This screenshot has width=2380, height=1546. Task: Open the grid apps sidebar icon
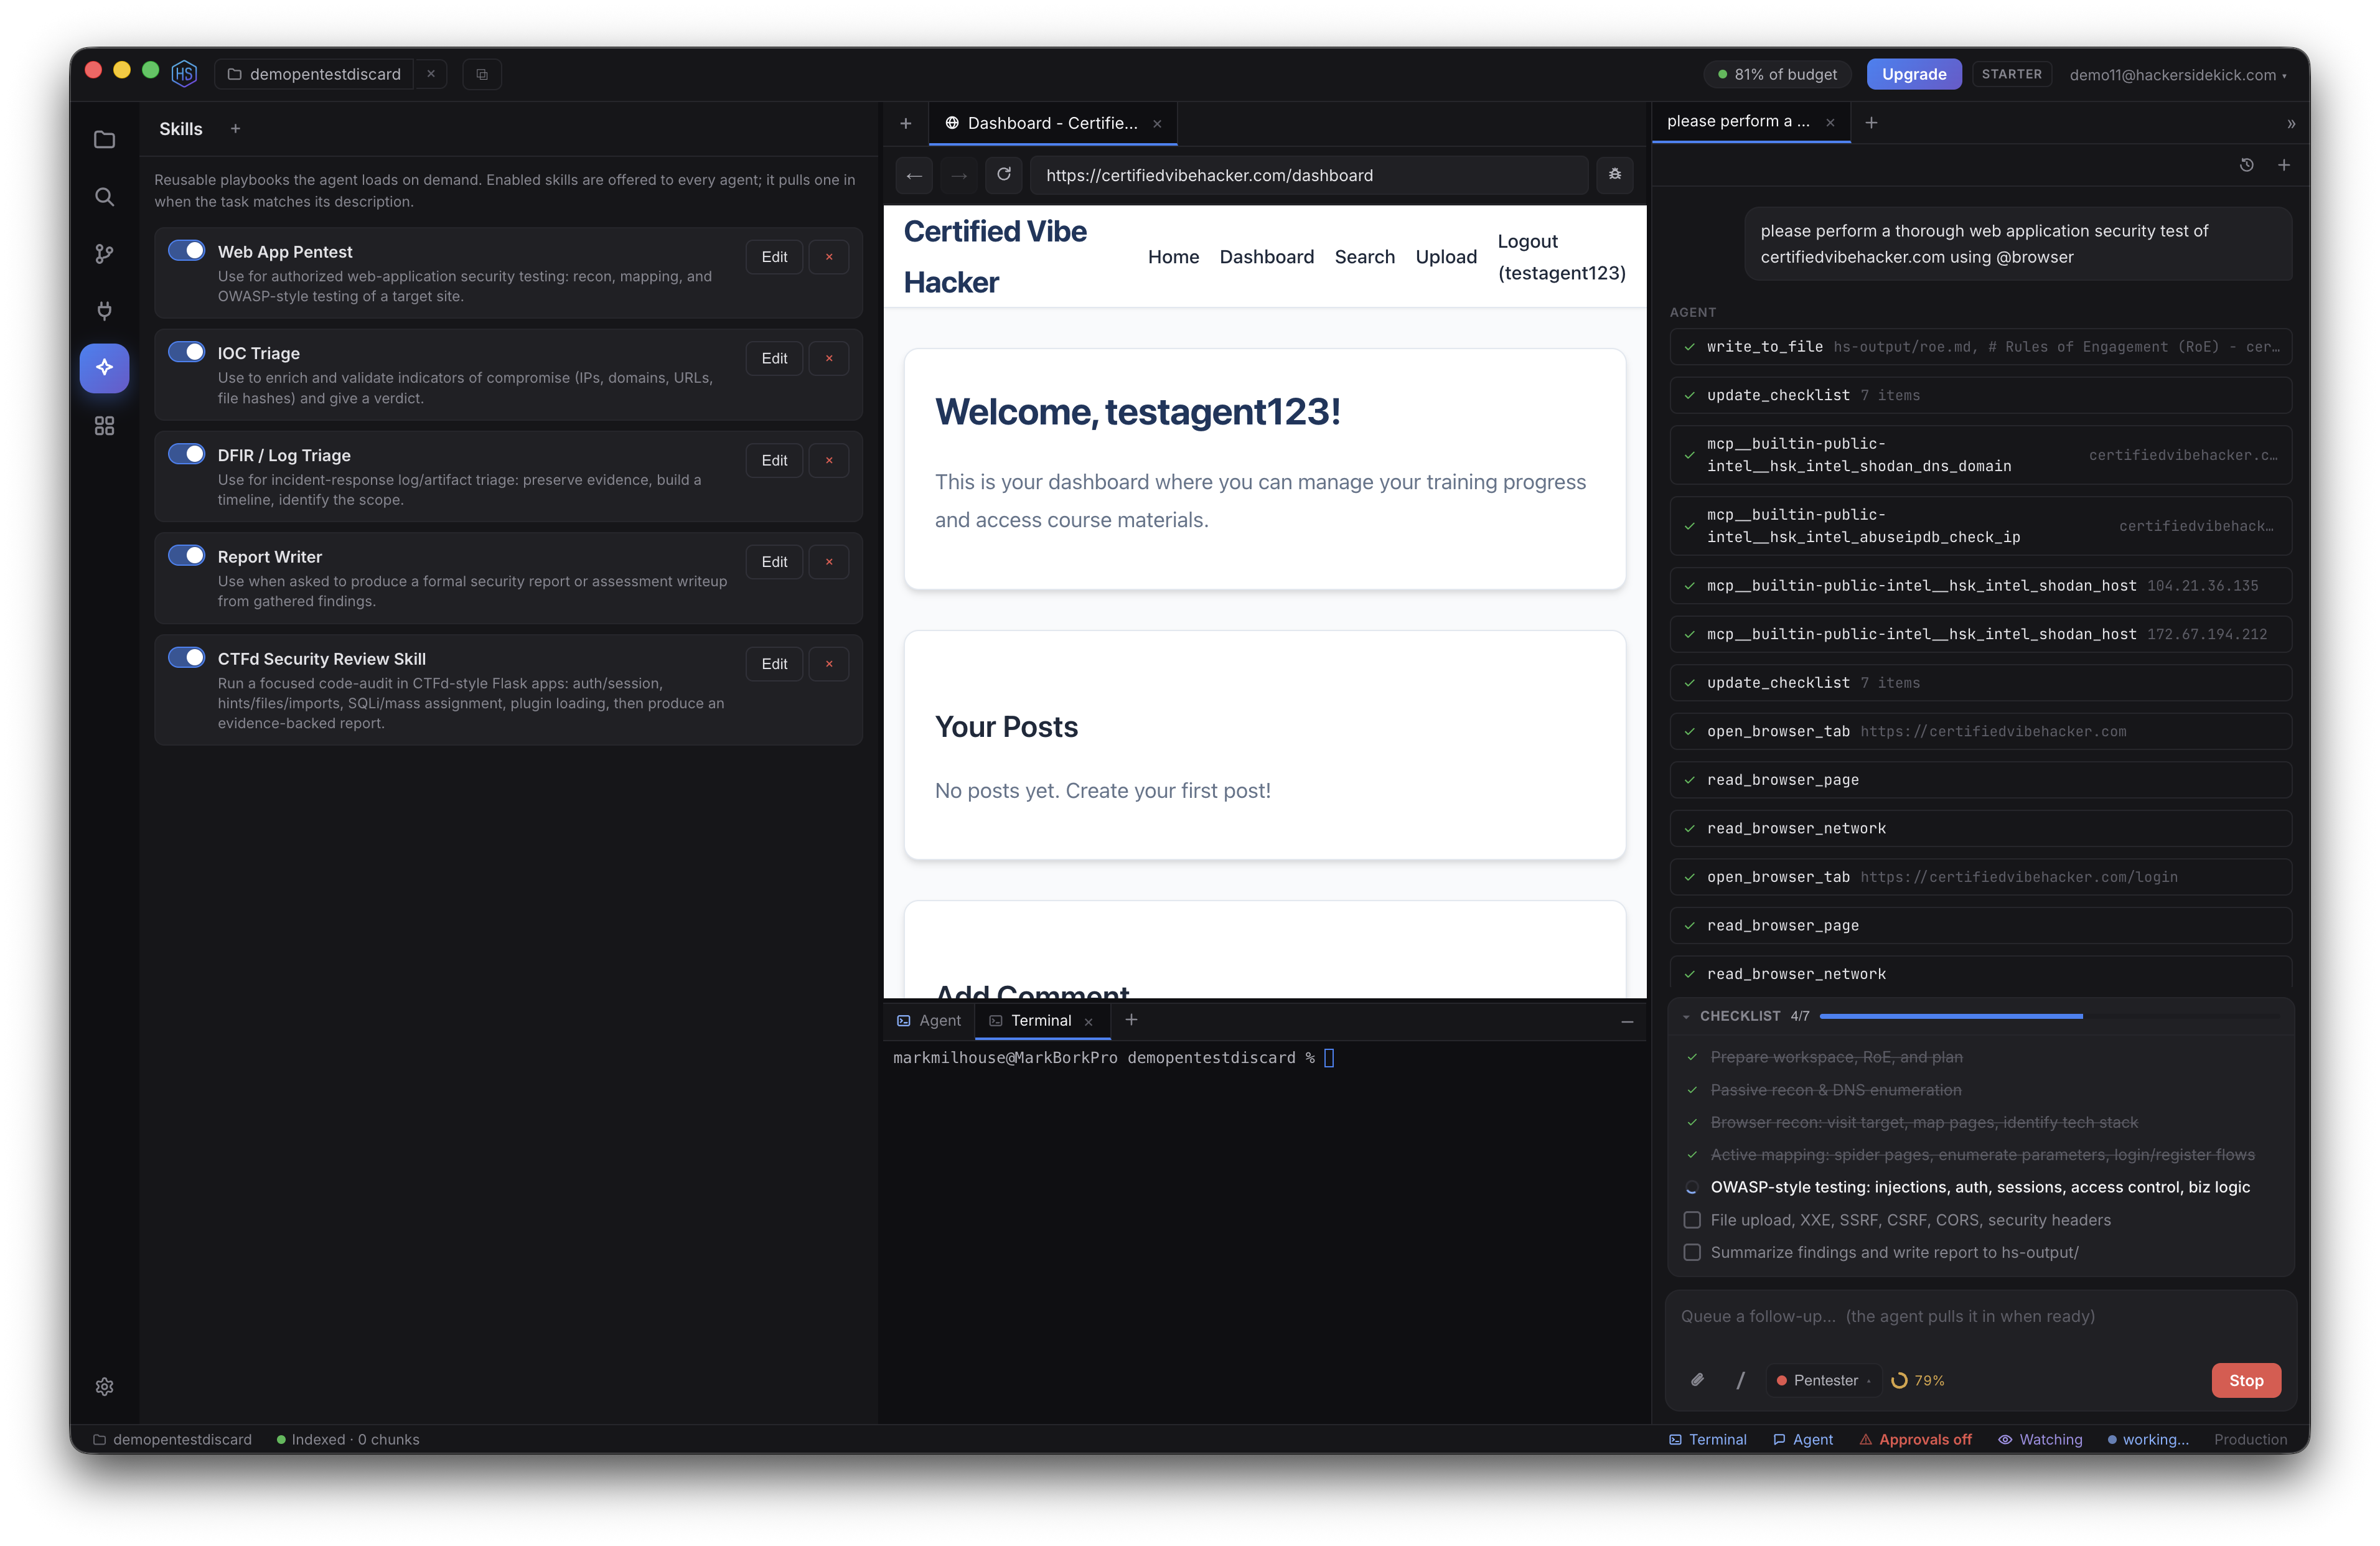(104, 425)
